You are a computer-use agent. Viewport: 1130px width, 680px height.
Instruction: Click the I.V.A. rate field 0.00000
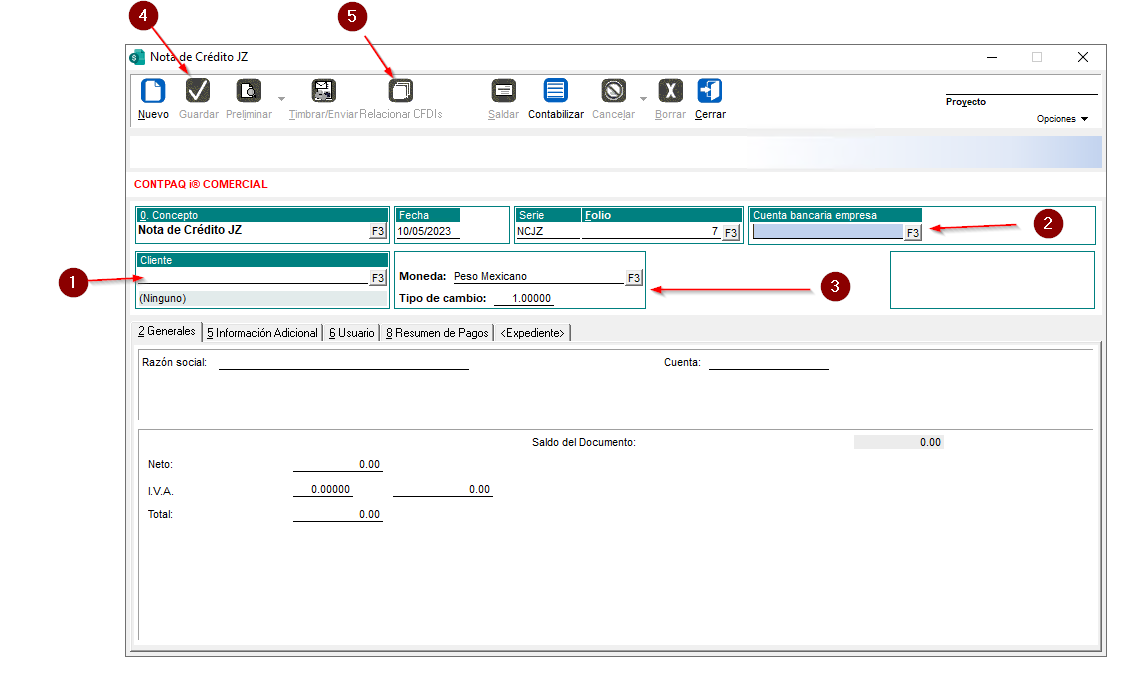pos(323,489)
